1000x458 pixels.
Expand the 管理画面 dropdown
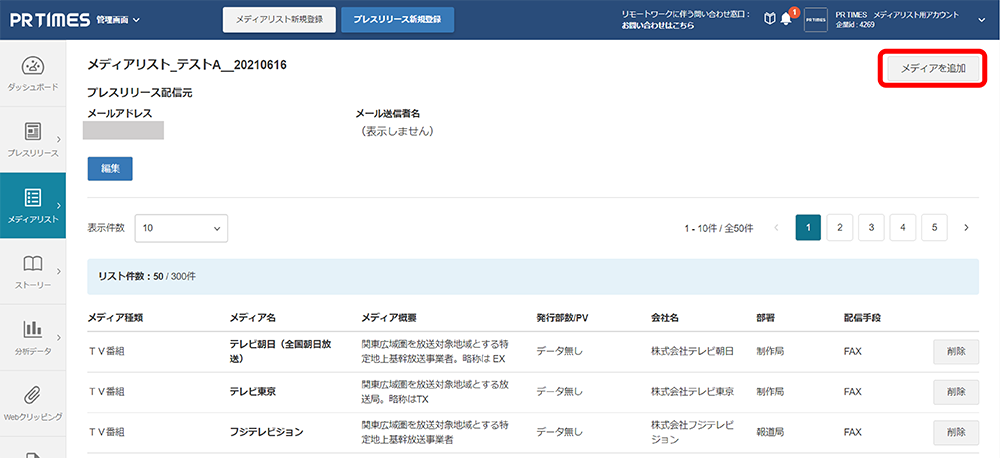click(118, 20)
